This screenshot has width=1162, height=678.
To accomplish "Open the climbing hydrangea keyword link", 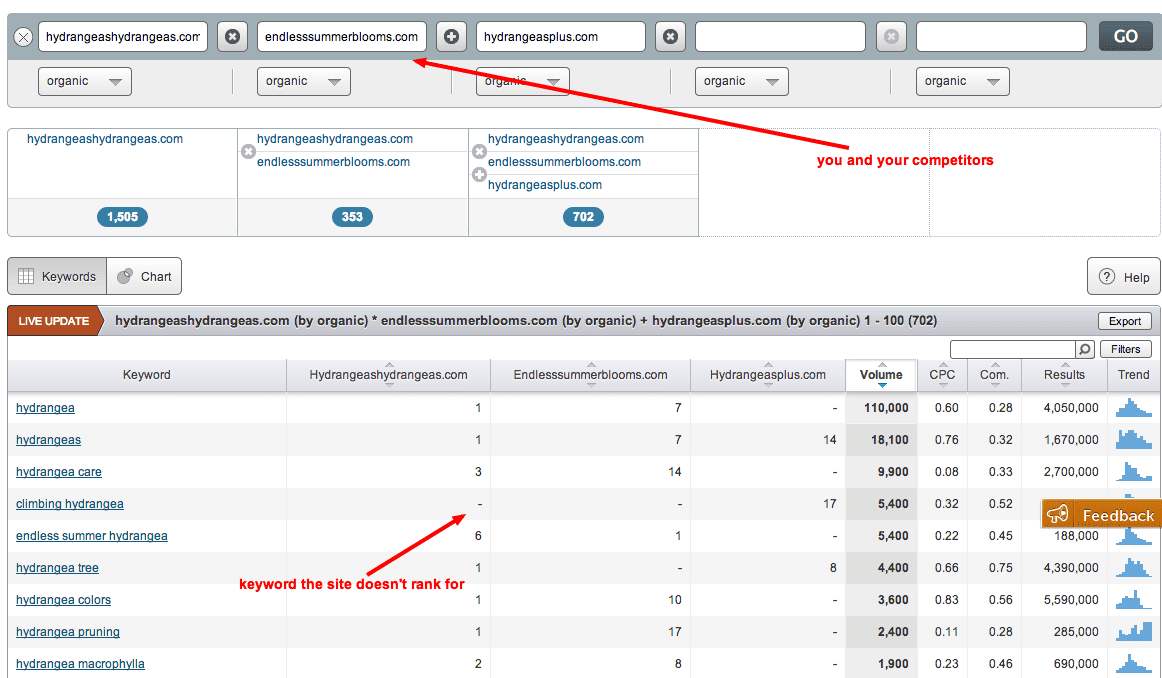I will tap(70, 504).
